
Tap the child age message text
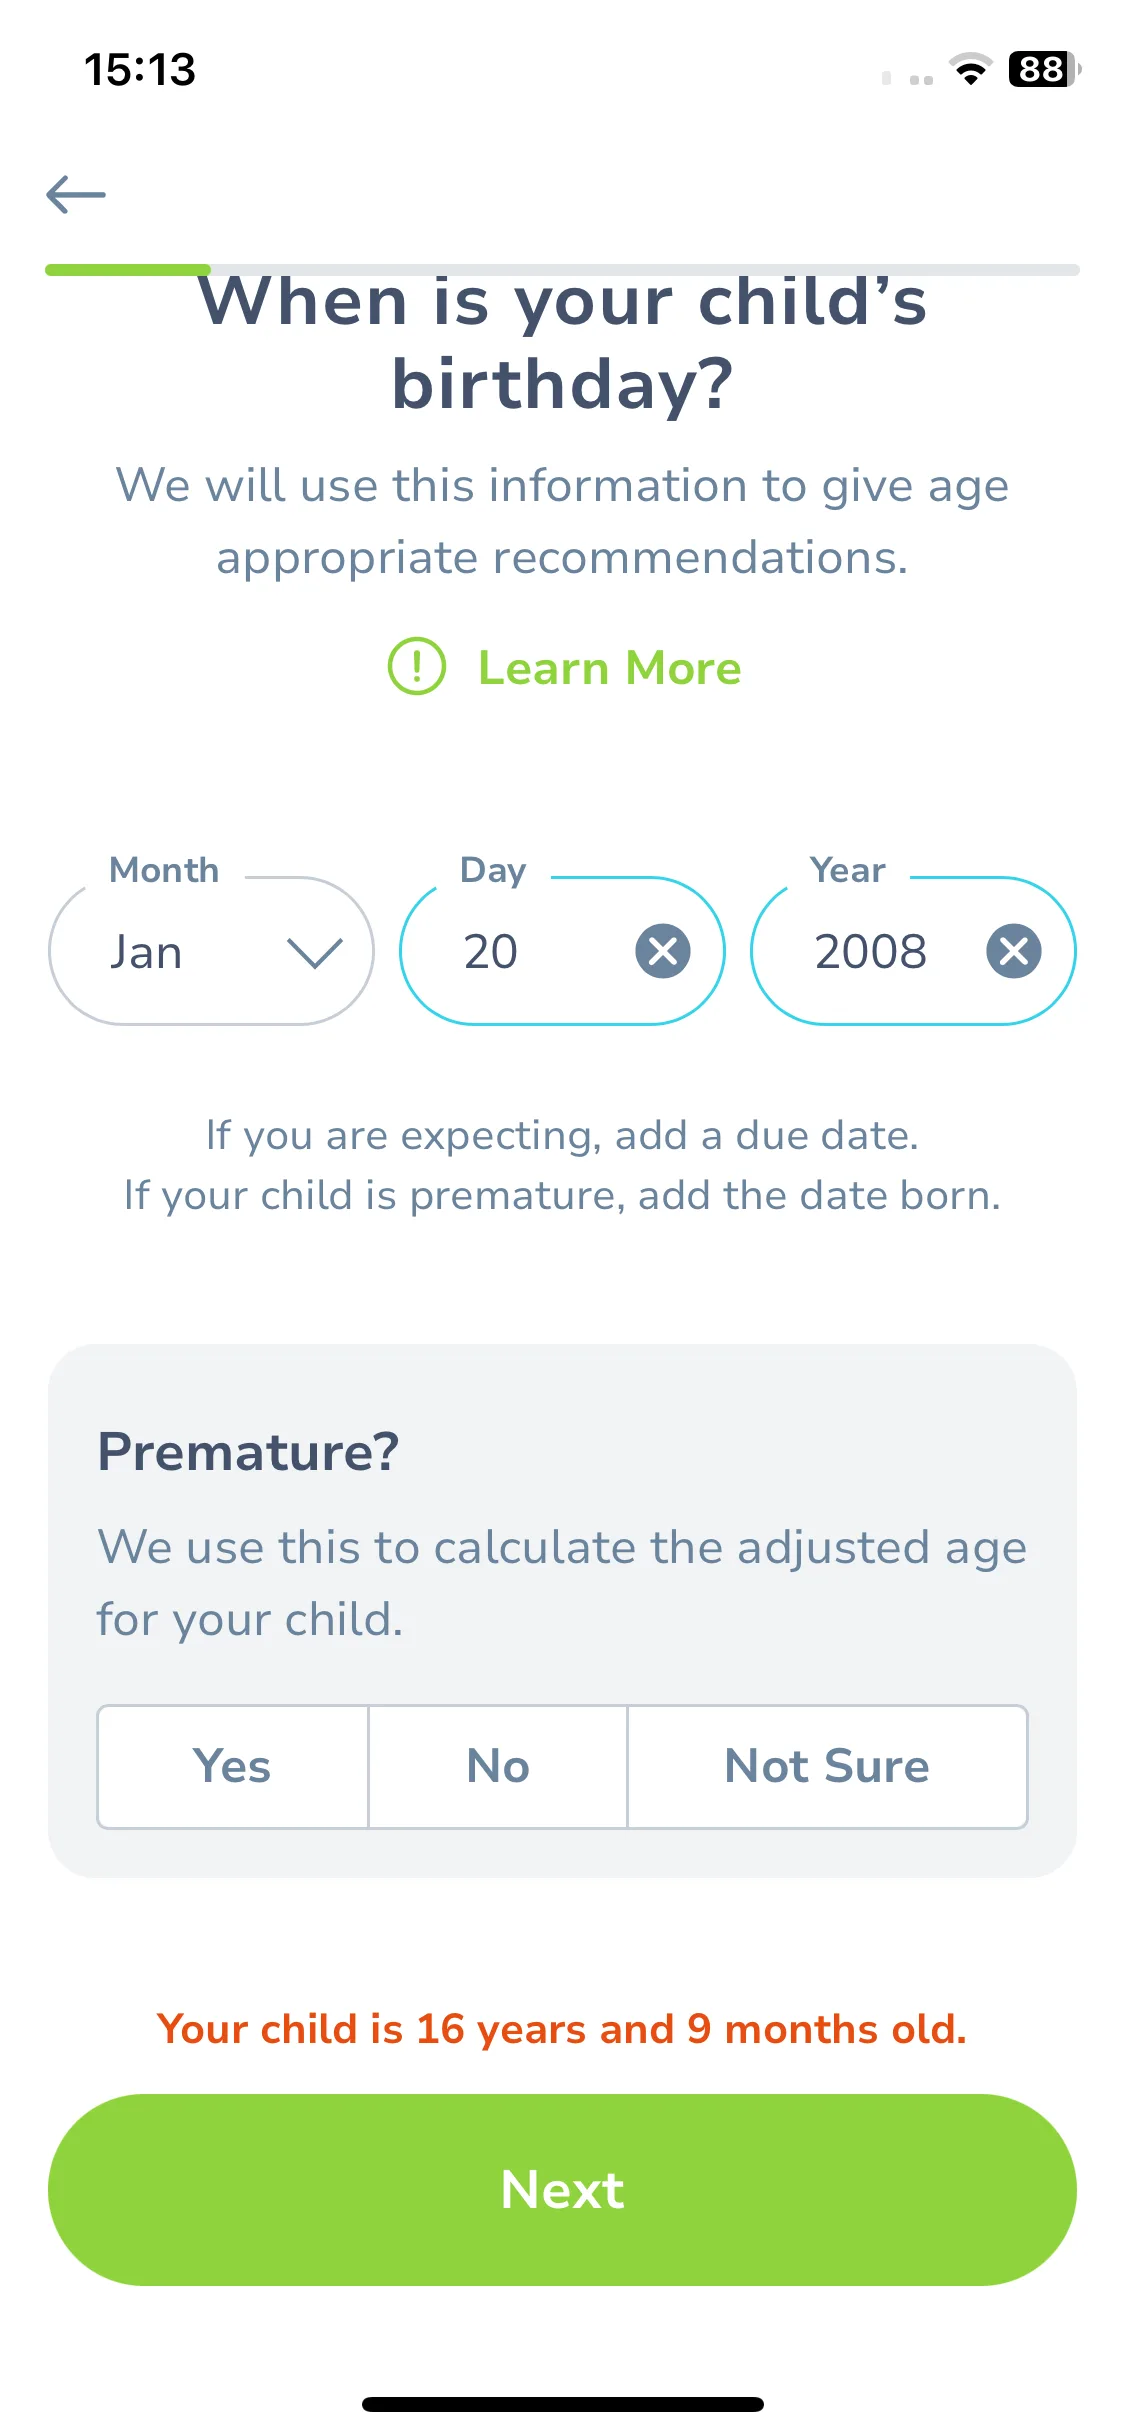pyautogui.click(x=562, y=2029)
